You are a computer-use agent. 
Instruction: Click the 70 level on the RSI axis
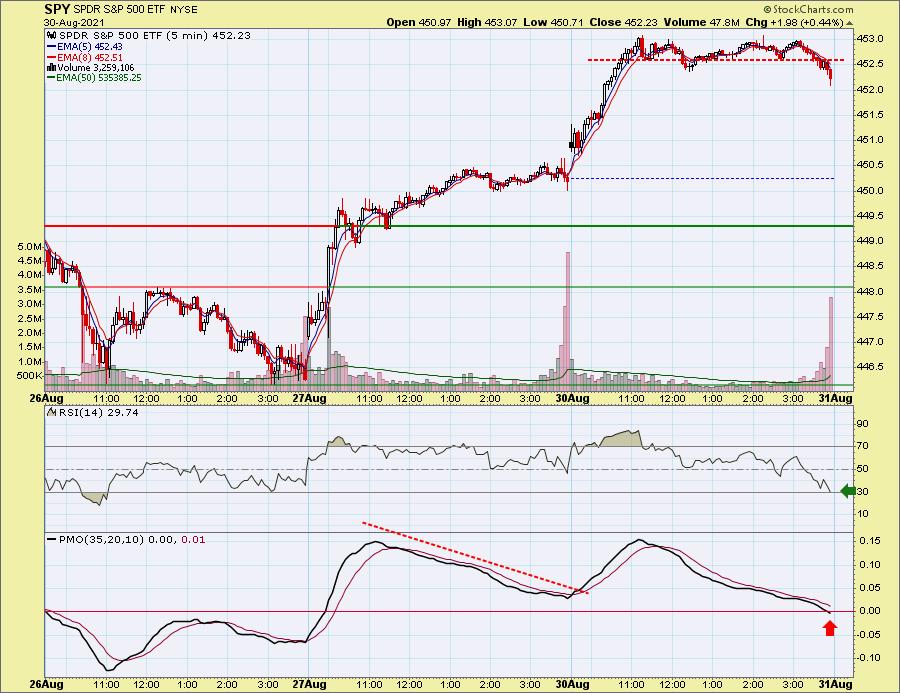tap(863, 446)
